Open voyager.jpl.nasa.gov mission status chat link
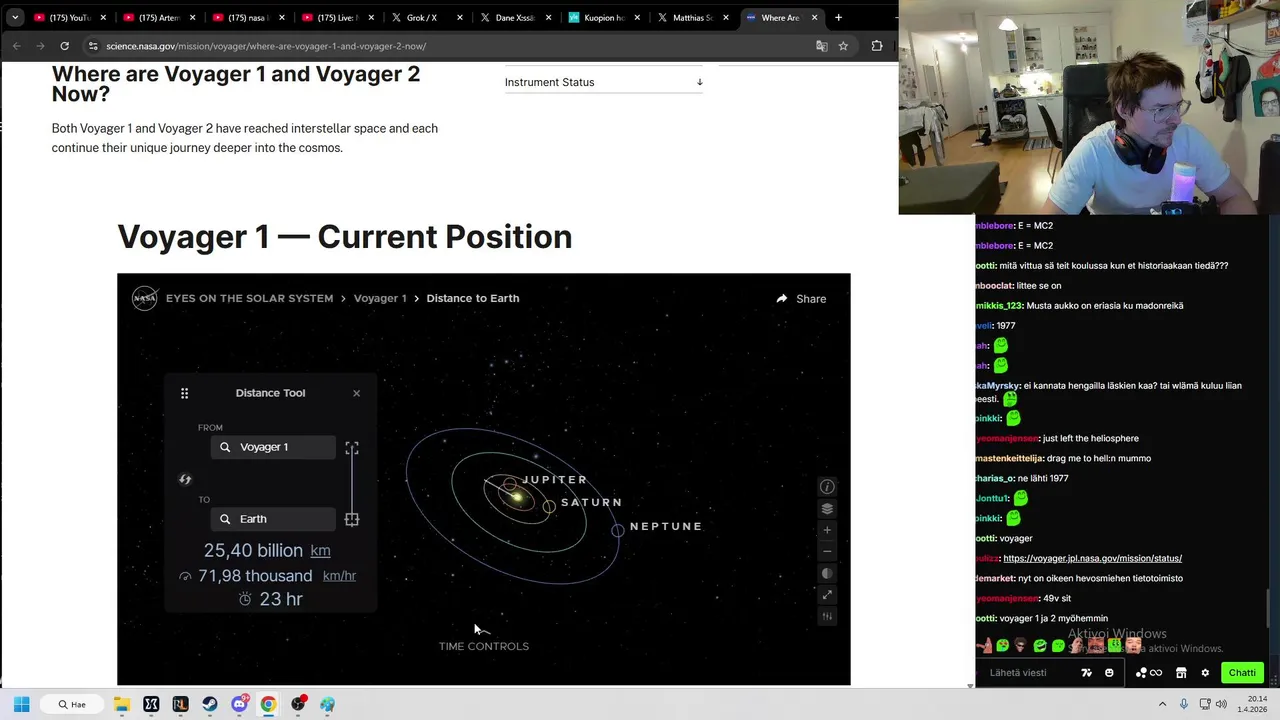This screenshot has width=1280, height=720. pyautogui.click(x=1092, y=558)
